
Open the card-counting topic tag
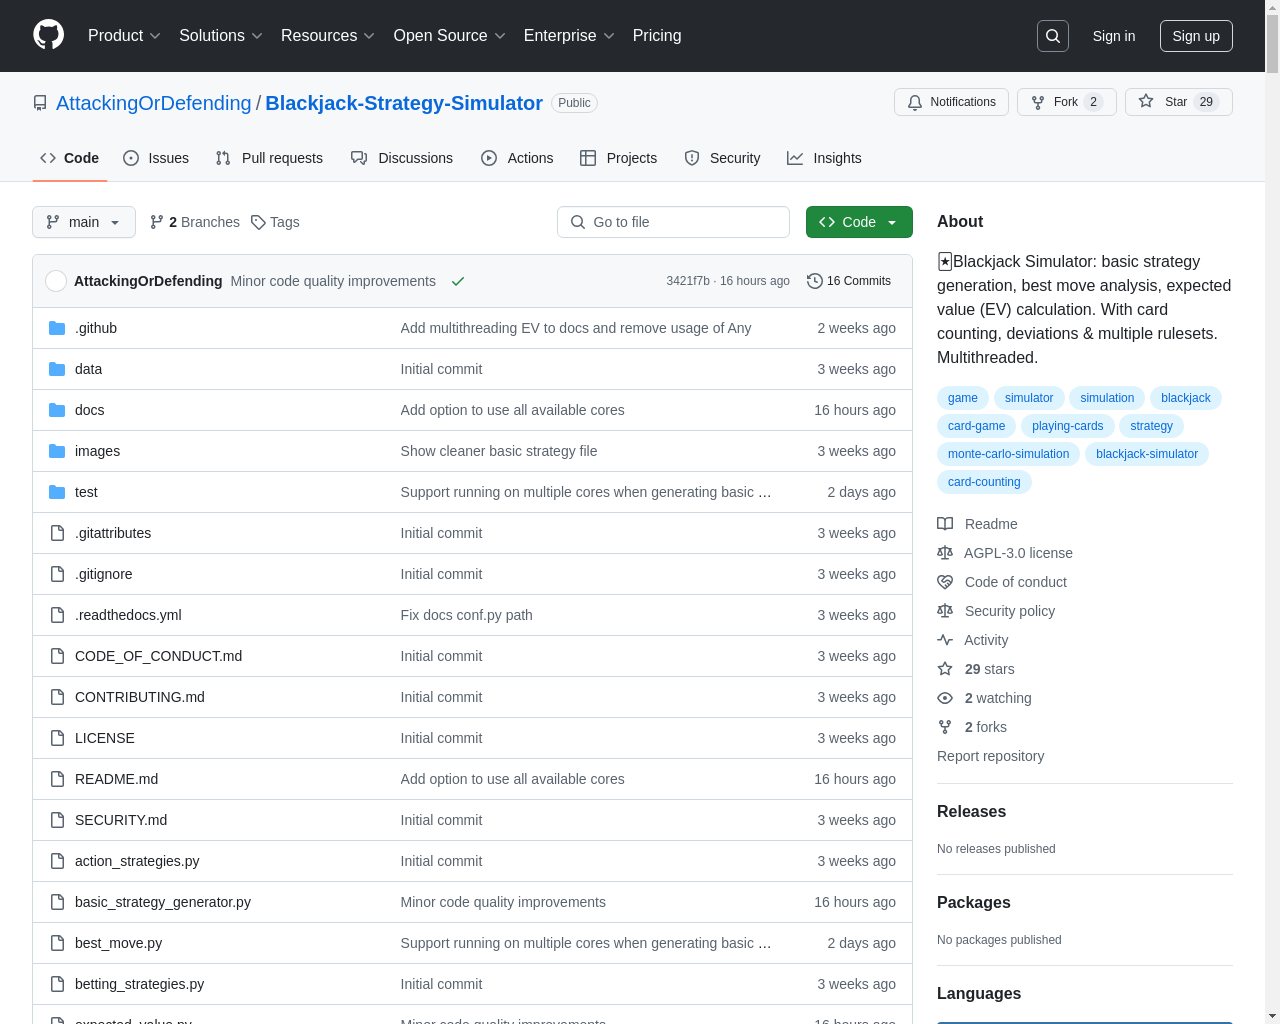[984, 482]
